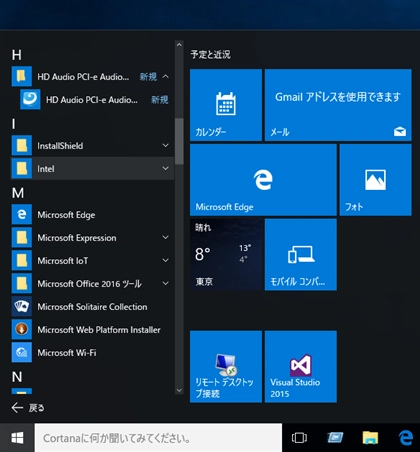Click the Cortana search box
This screenshot has width=420, height=452.
click(x=158, y=438)
